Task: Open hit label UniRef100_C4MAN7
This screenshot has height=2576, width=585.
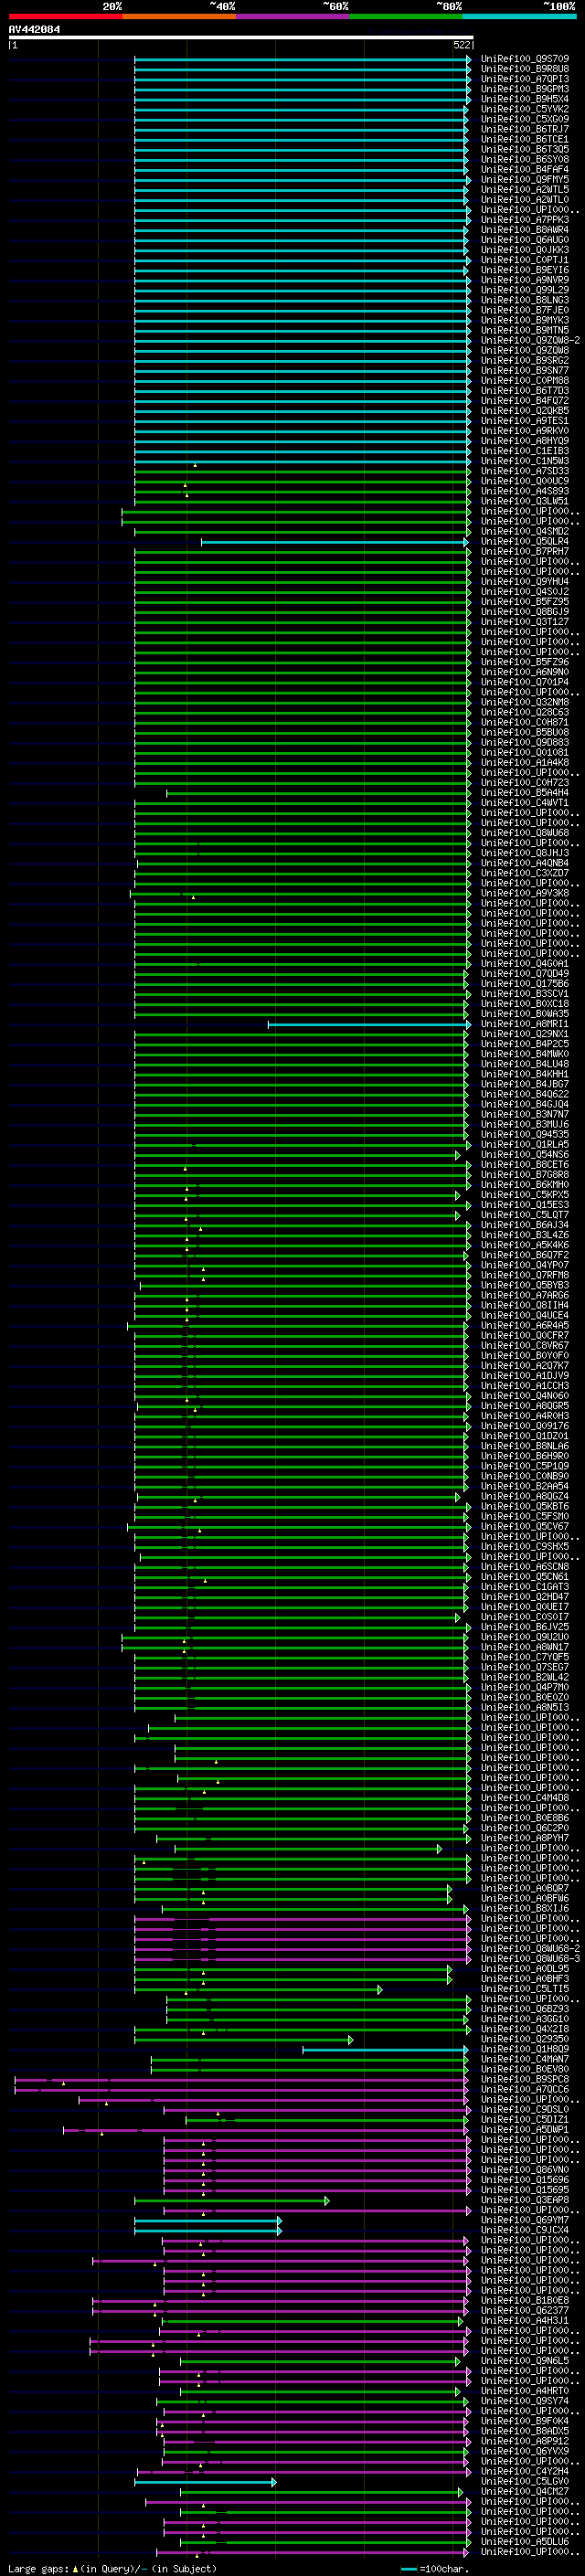Action: click(x=525, y=2059)
